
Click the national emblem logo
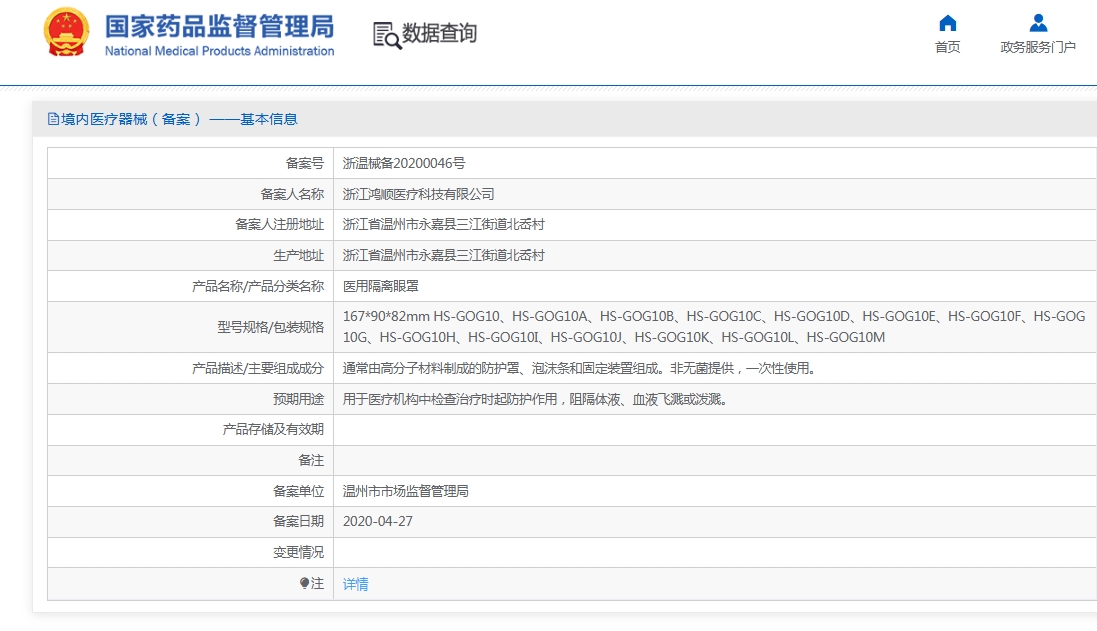click(66, 33)
